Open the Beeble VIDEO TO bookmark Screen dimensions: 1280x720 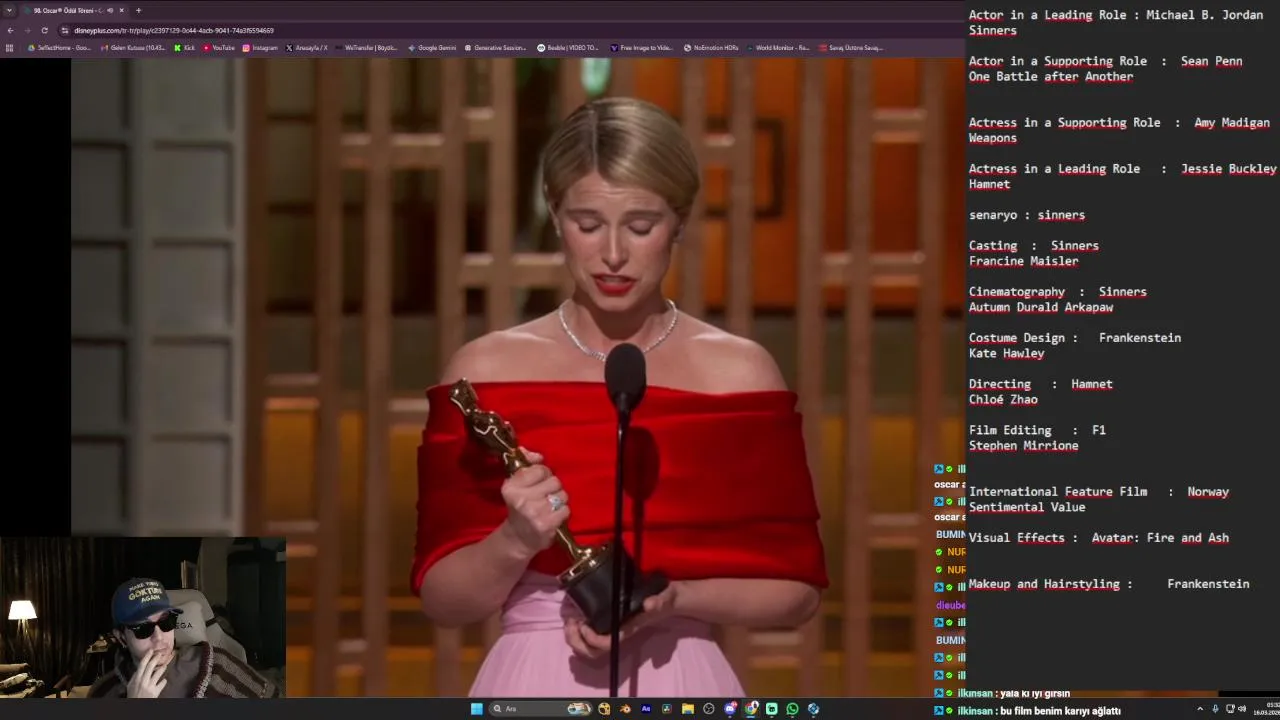(x=568, y=47)
